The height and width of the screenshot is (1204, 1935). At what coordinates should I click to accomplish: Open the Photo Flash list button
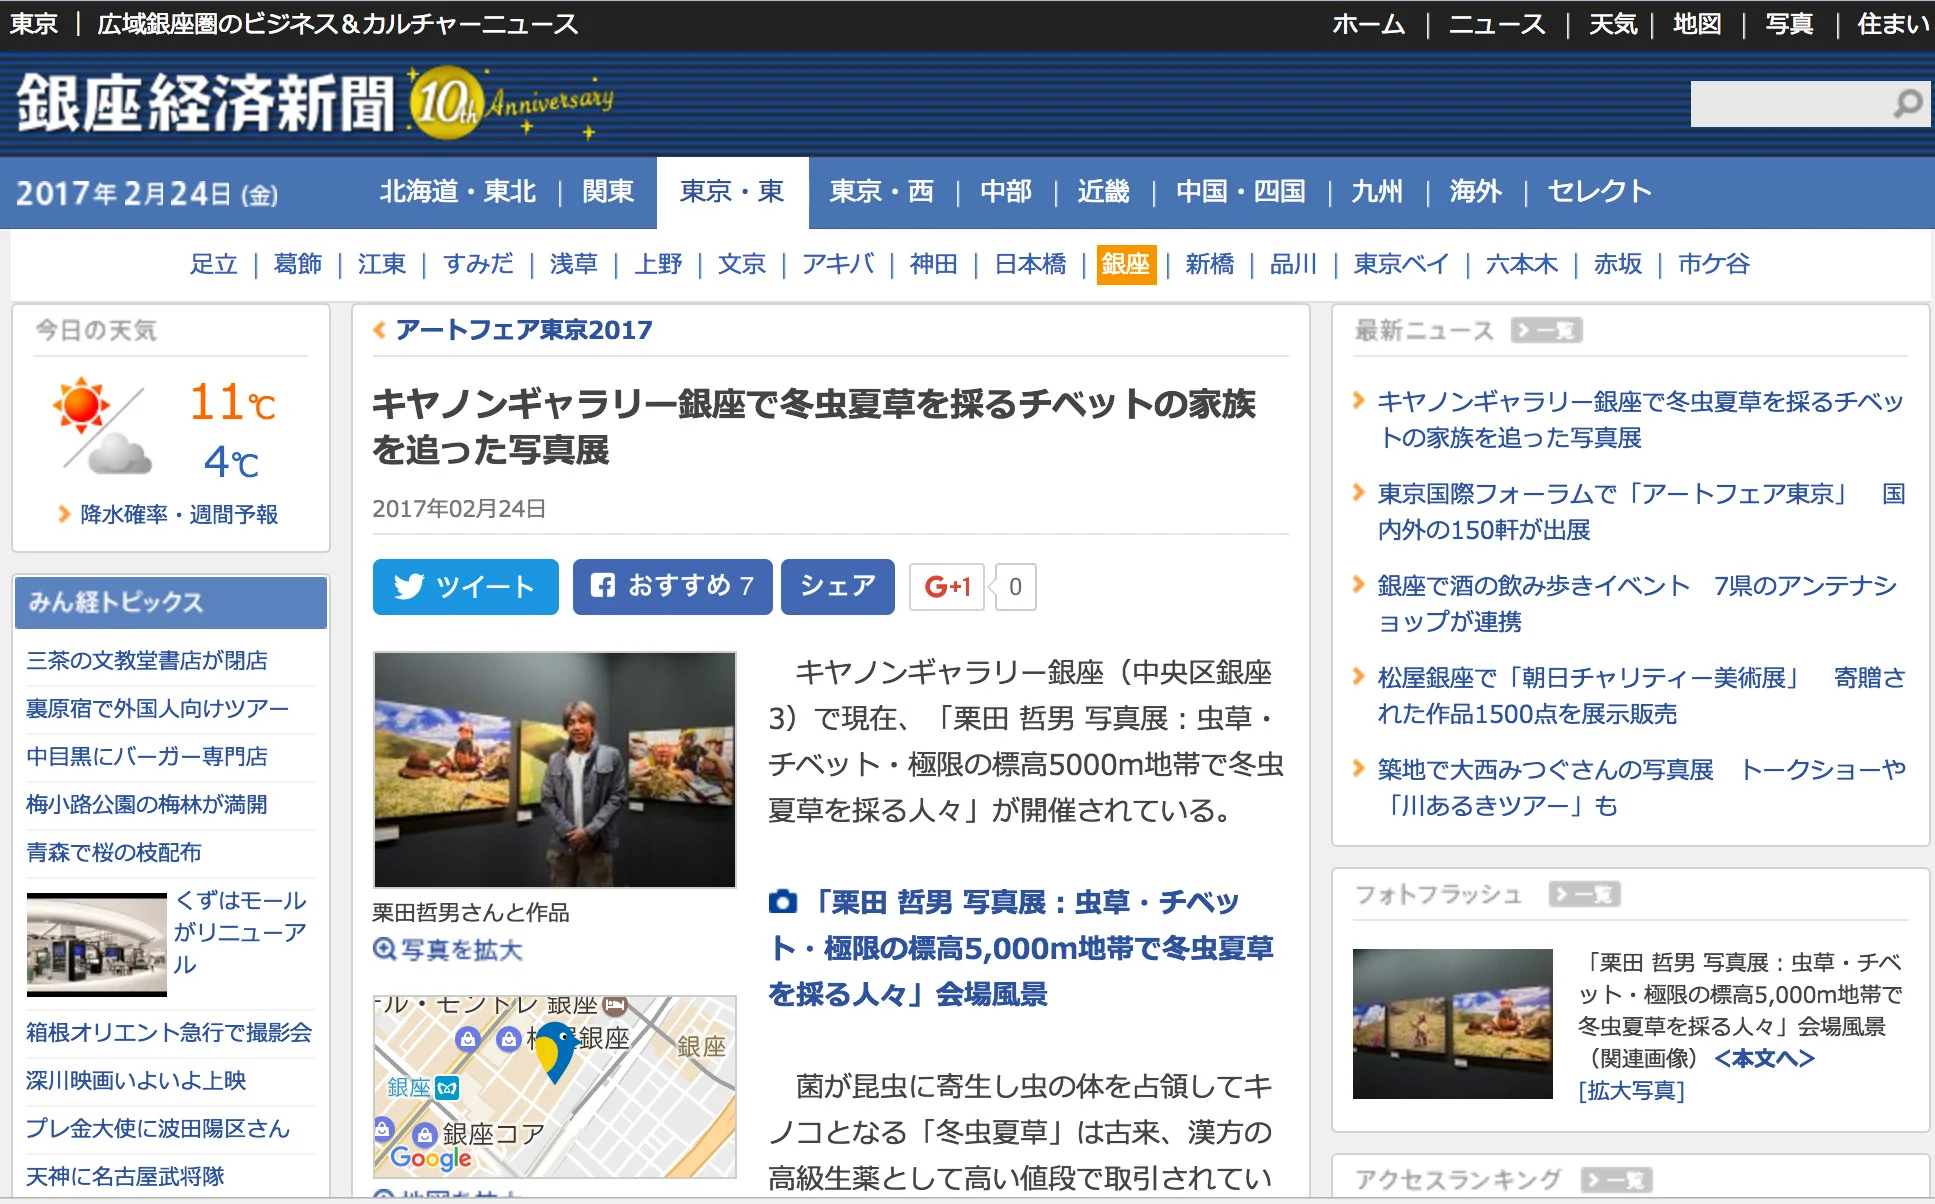[1584, 895]
